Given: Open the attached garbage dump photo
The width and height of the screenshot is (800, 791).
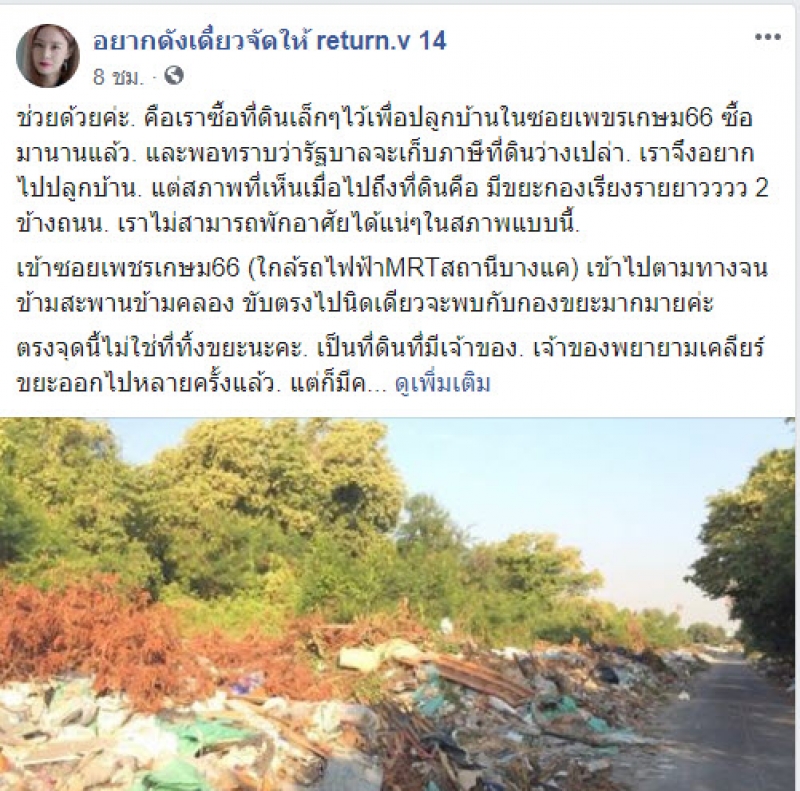Looking at the screenshot, I should [400, 604].
